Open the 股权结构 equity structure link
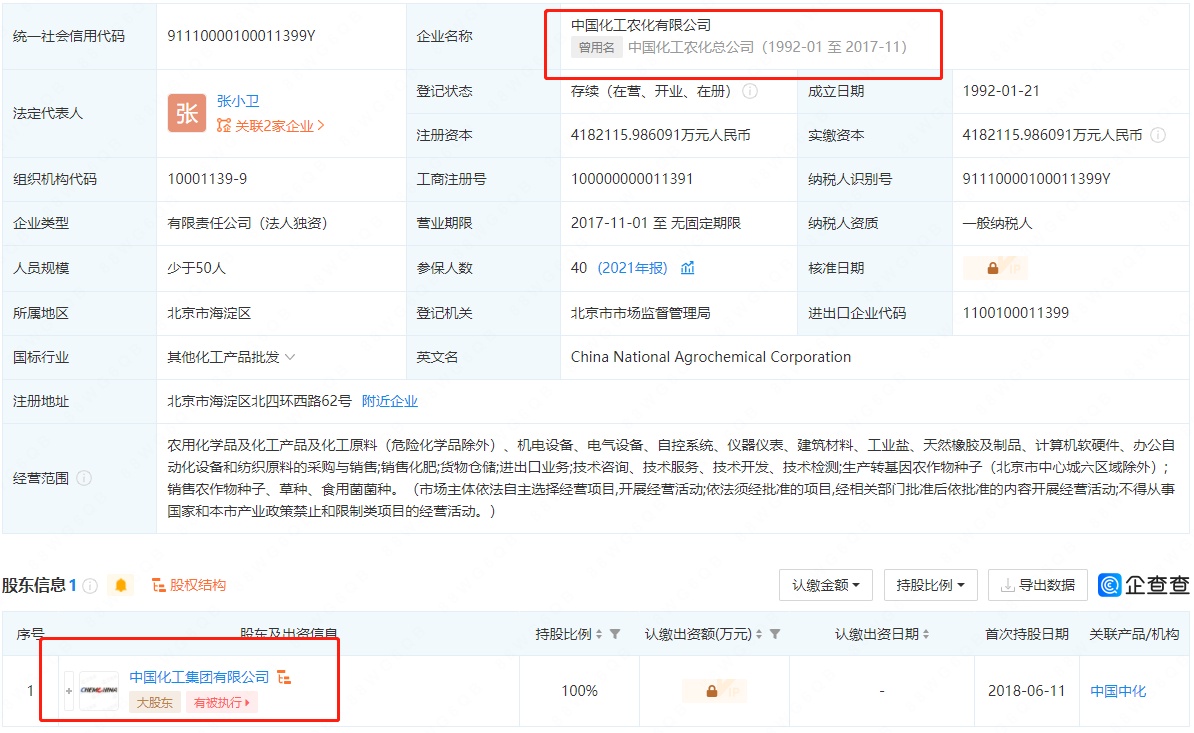Screen dimensions: 1194x733 coord(189,585)
